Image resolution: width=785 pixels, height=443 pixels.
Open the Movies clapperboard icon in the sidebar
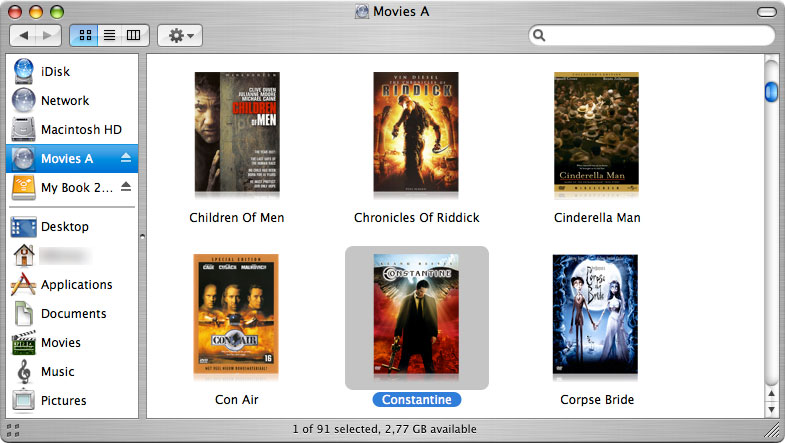pos(24,342)
